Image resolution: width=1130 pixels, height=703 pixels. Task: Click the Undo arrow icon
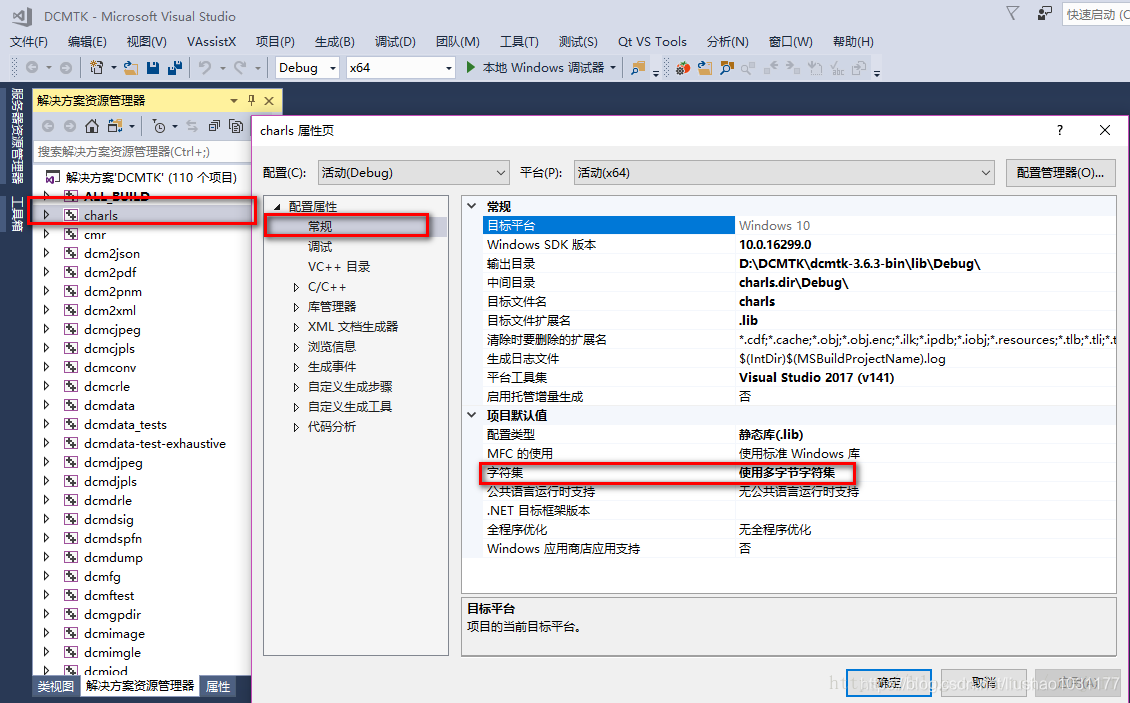coord(205,68)
